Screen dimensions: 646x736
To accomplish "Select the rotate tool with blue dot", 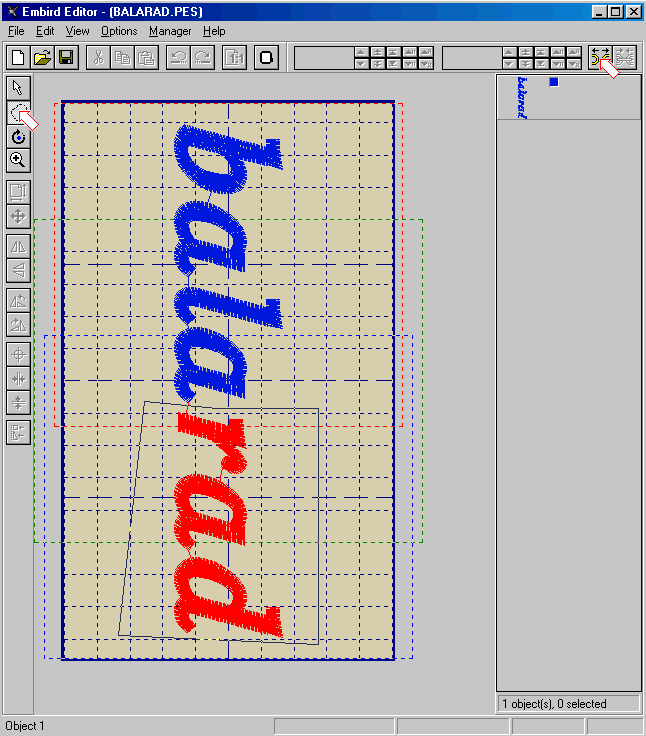I will pos(18,137).
